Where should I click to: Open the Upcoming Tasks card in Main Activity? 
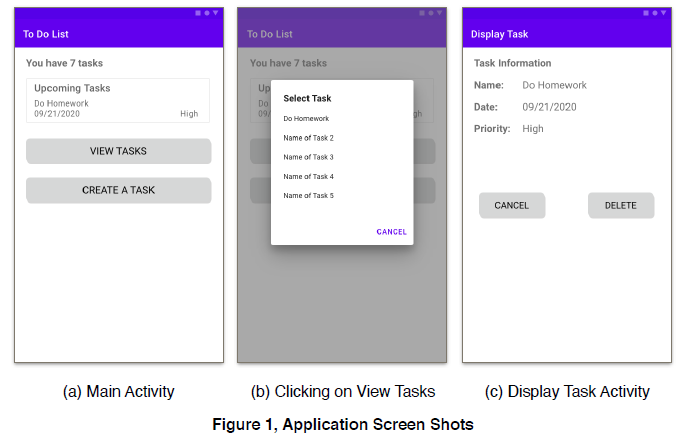coord(118,101)
